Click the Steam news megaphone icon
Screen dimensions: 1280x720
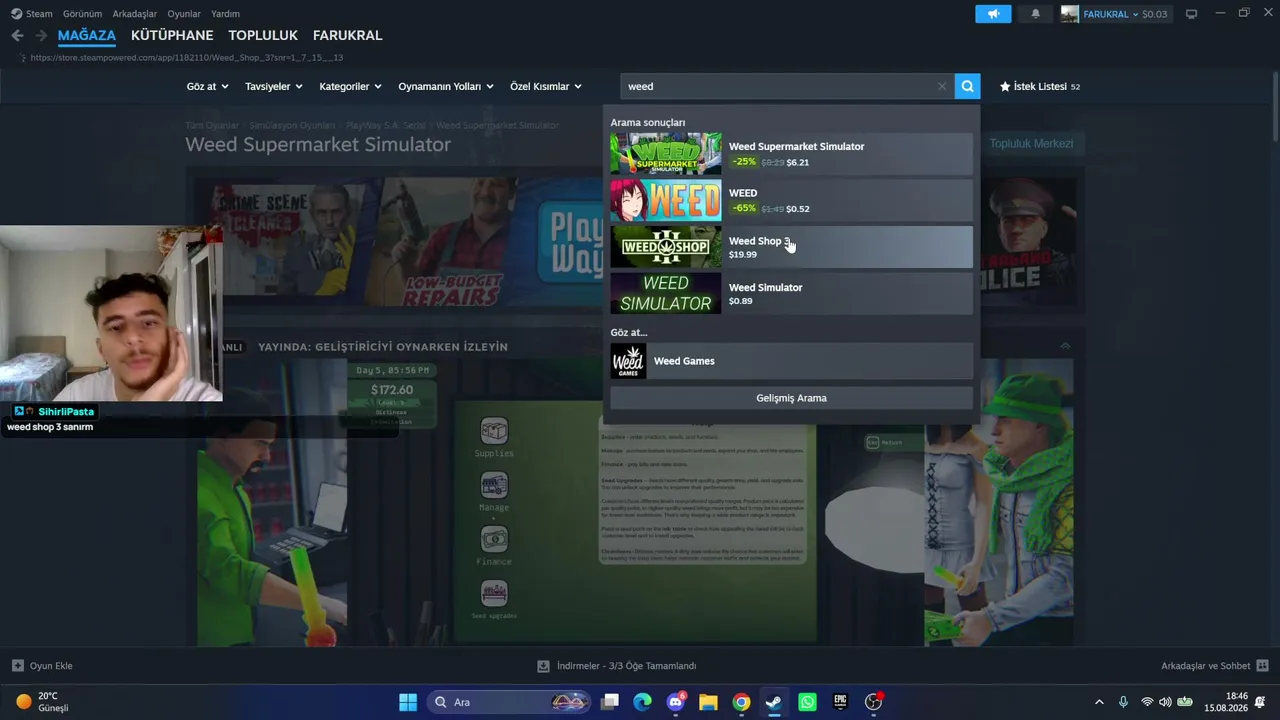pyautogui.click(x=993, y=14)
